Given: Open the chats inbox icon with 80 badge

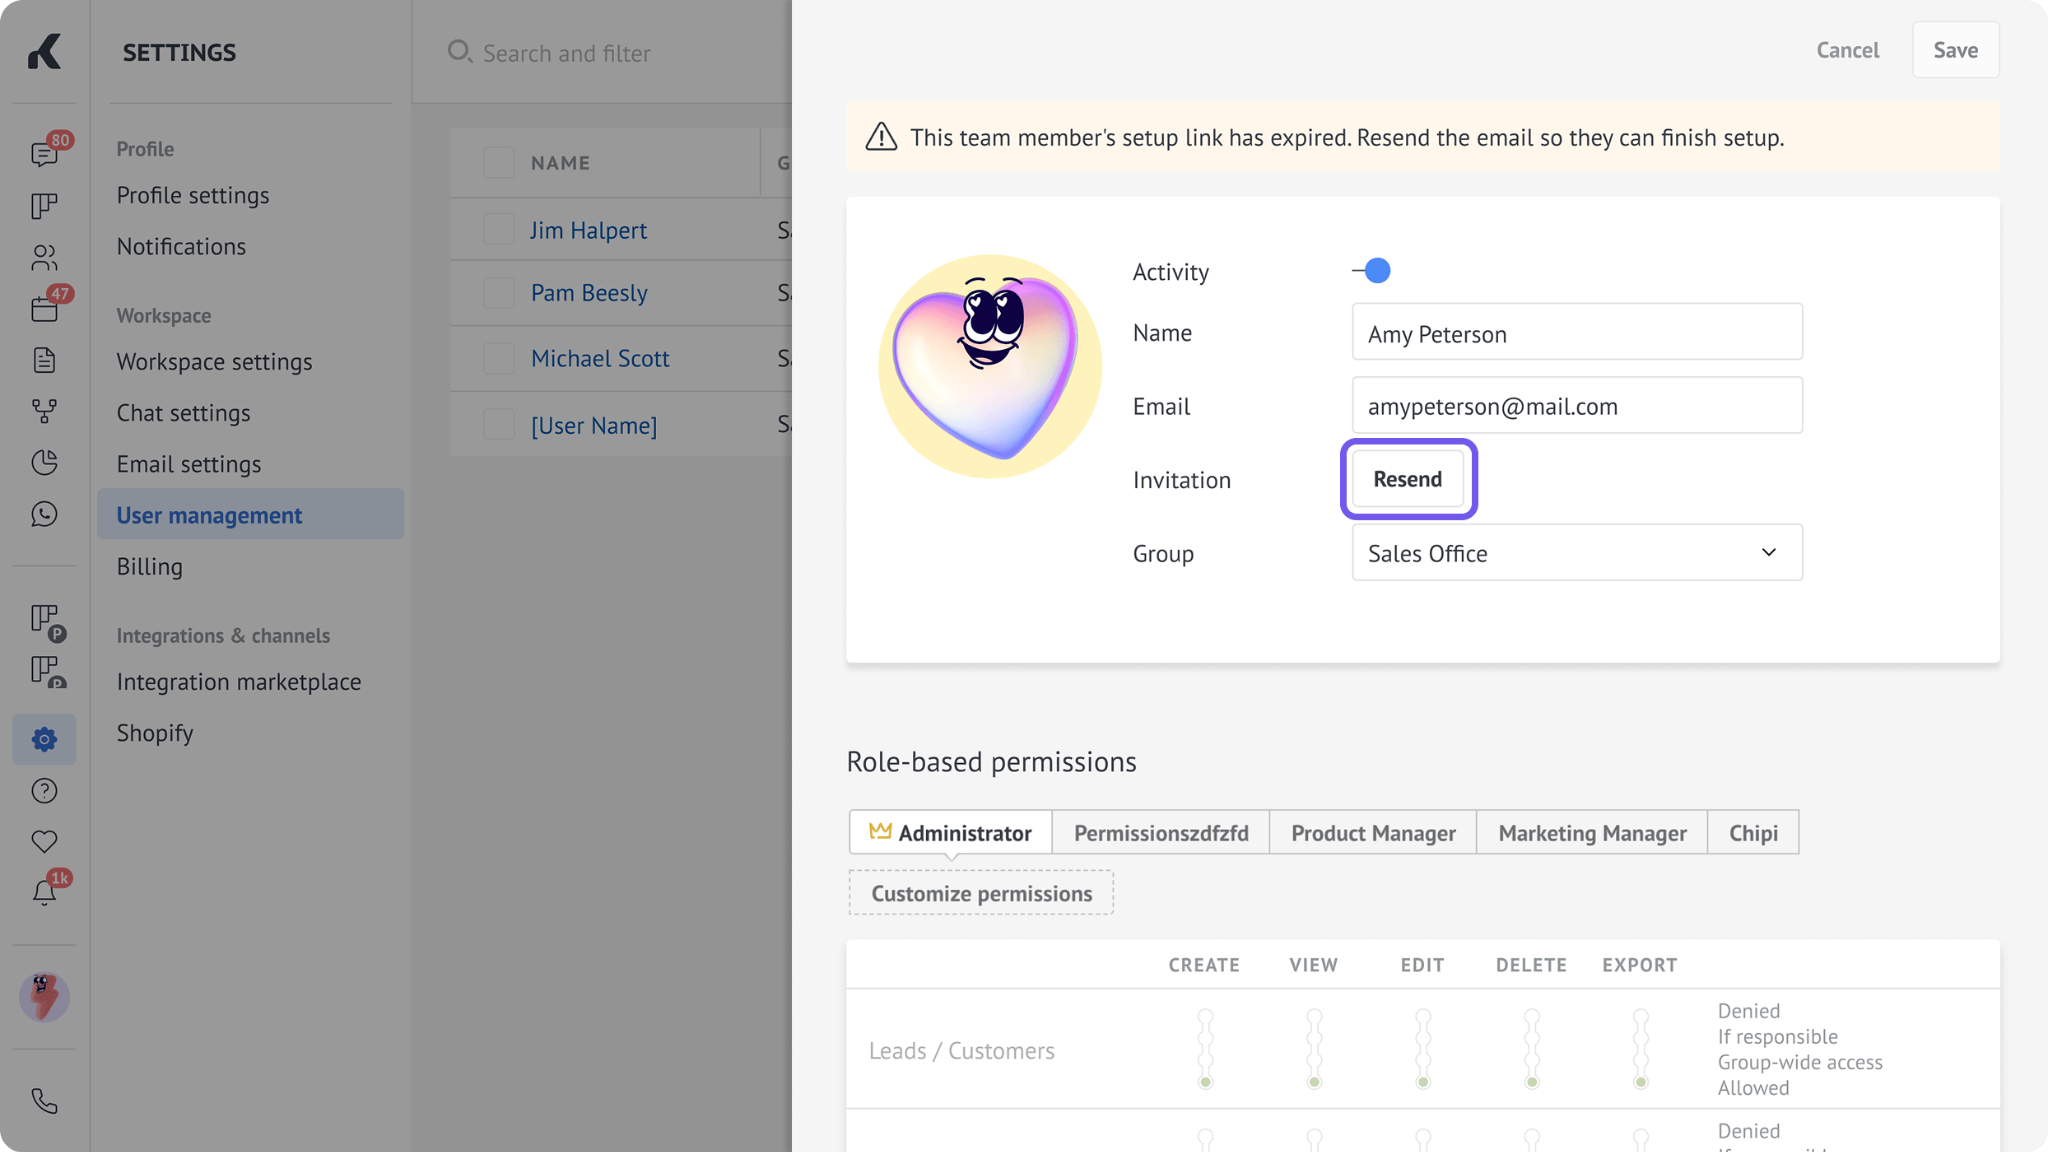Looking at the screenshot, I should click(44, 153).
